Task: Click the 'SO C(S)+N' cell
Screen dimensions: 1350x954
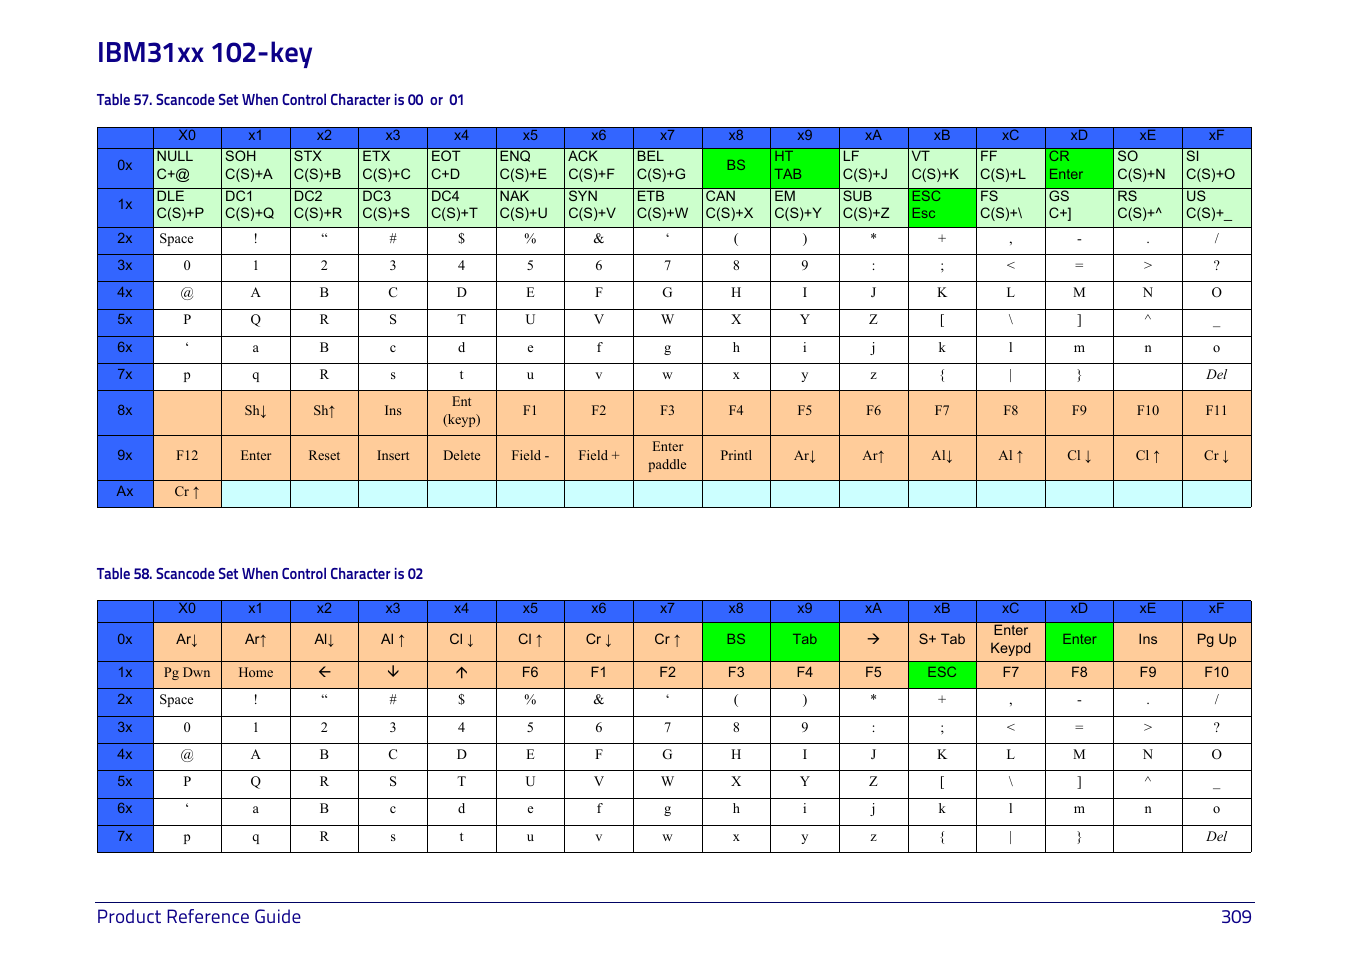Action: pos(1148,166)
